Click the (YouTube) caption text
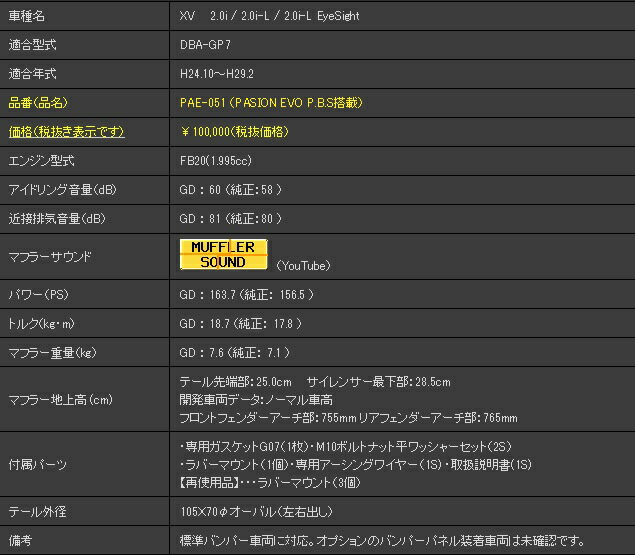The height and width of the screenshot is (555, 635). coord(303,266)
